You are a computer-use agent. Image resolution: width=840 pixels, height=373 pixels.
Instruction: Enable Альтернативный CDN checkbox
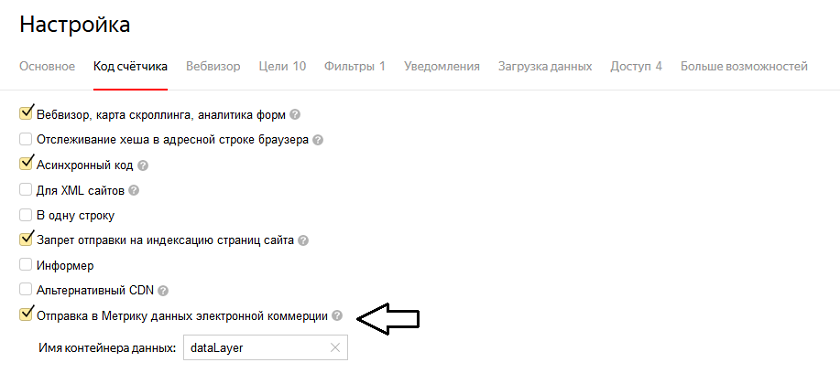tap(26, 290)
